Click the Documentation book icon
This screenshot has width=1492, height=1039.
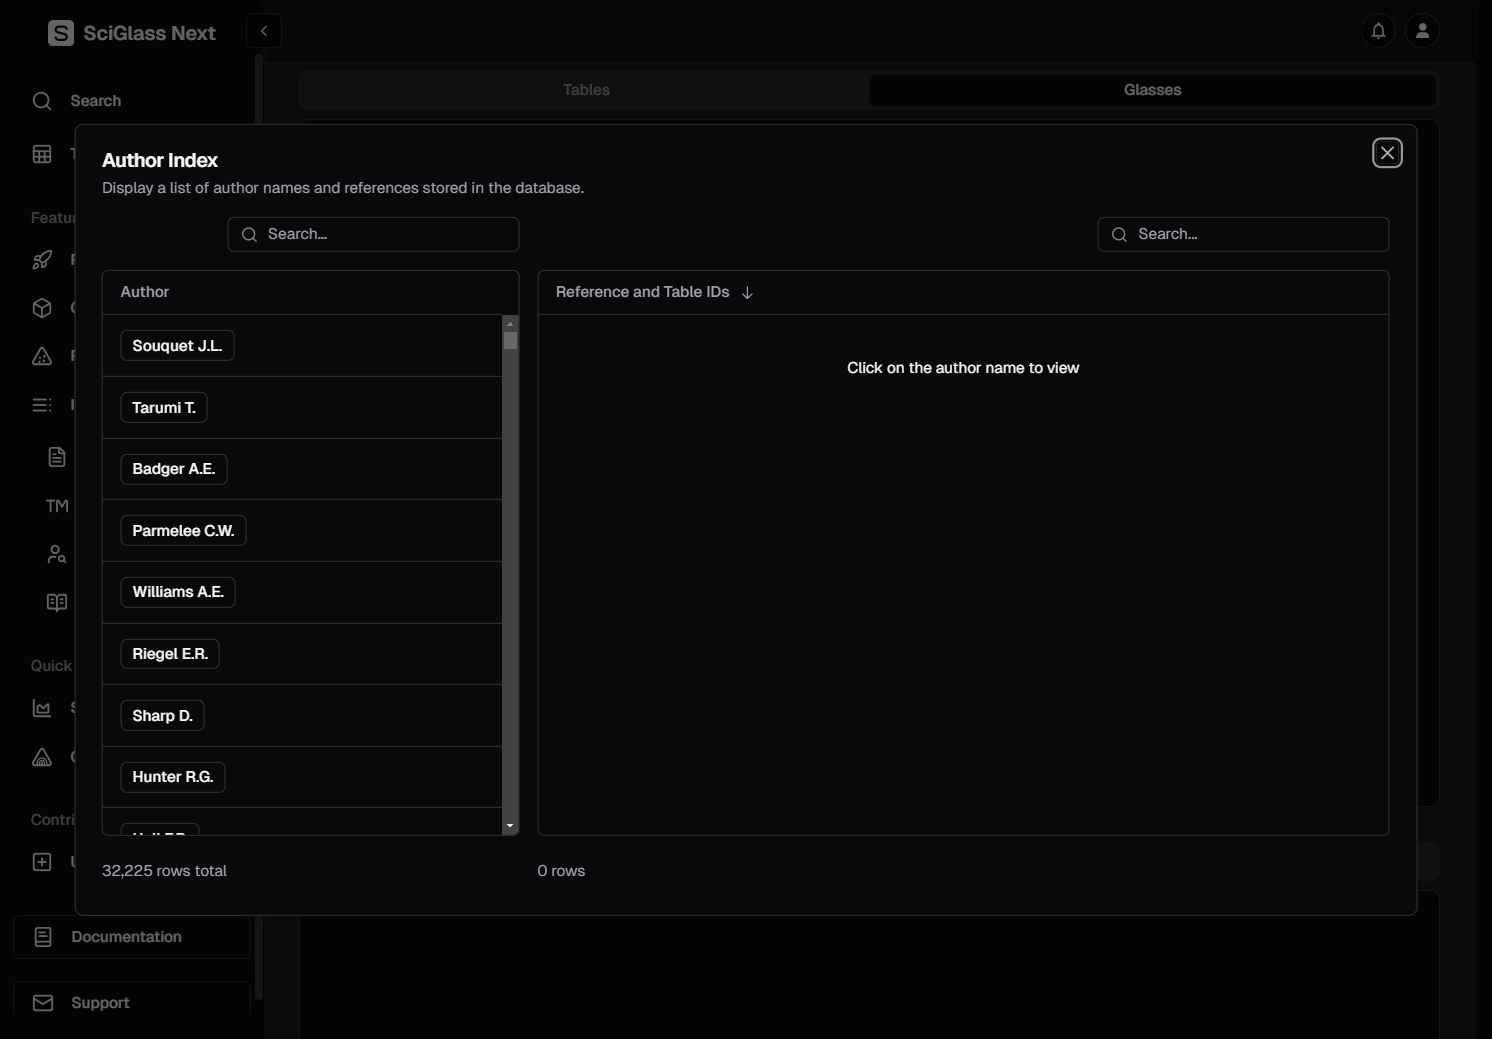click(x=43, y=937)
